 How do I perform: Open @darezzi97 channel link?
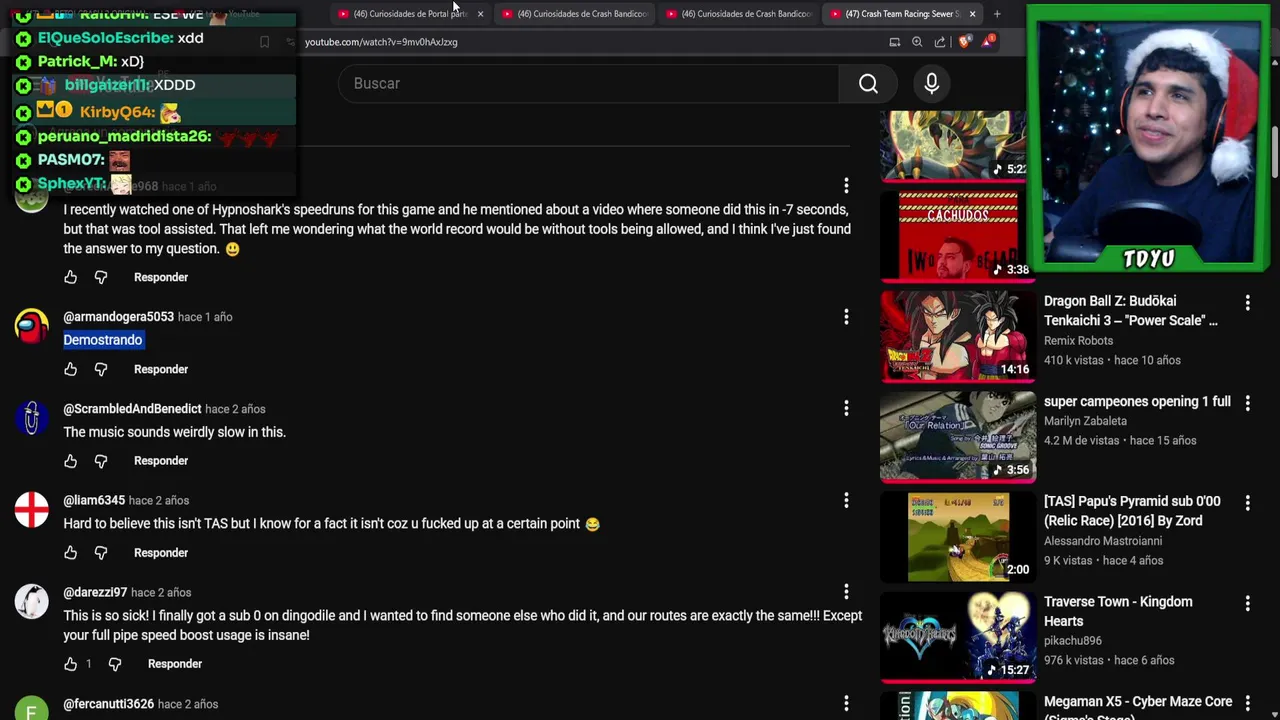(95, 592)
